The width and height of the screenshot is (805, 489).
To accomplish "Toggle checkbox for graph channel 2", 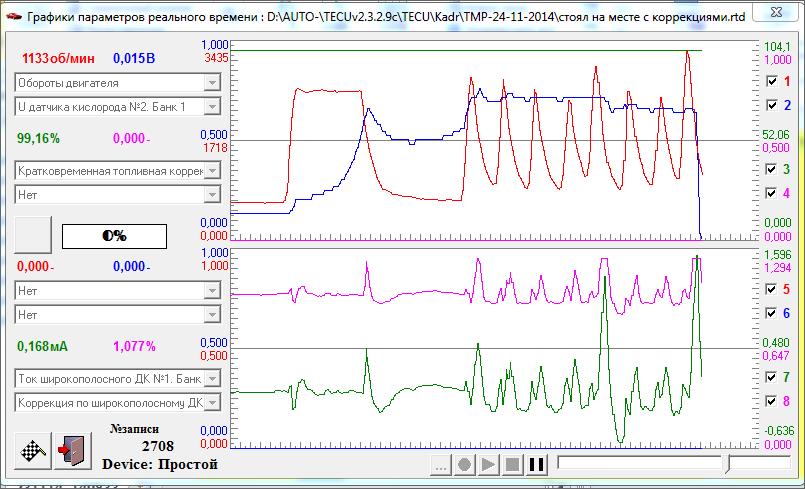I will click(x=771, y=105).
